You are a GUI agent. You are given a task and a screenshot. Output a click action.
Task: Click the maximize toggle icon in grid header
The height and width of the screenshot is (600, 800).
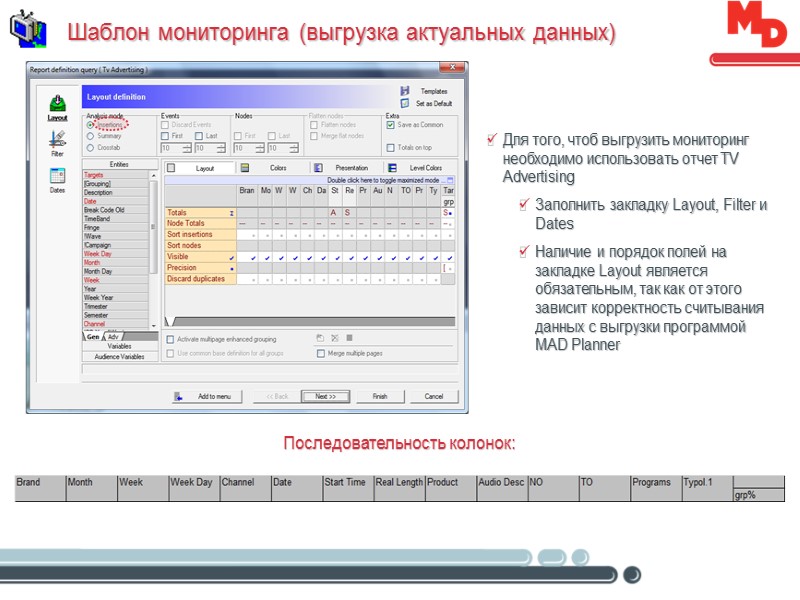pos(450,180)
